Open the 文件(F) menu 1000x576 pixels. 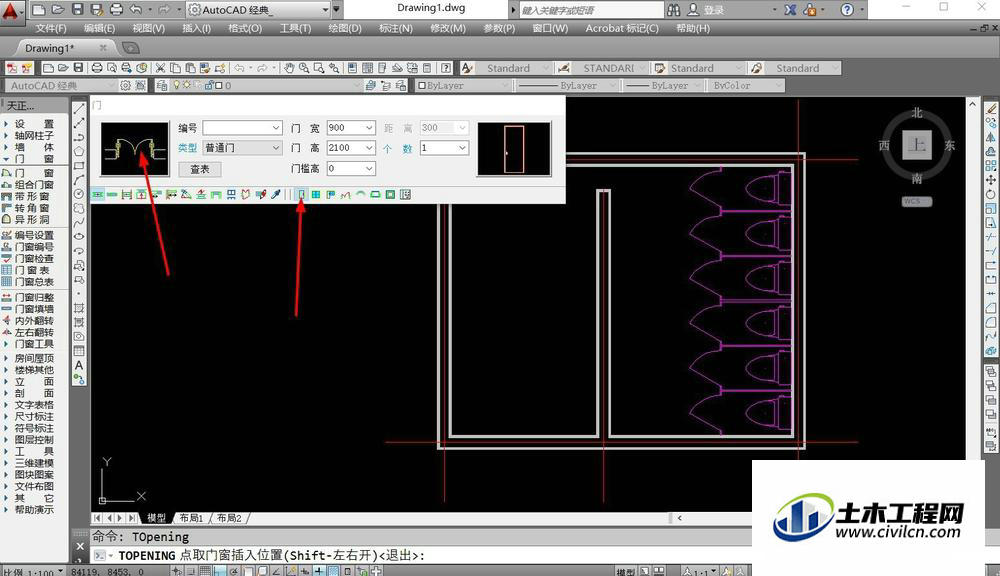point(51,28)
